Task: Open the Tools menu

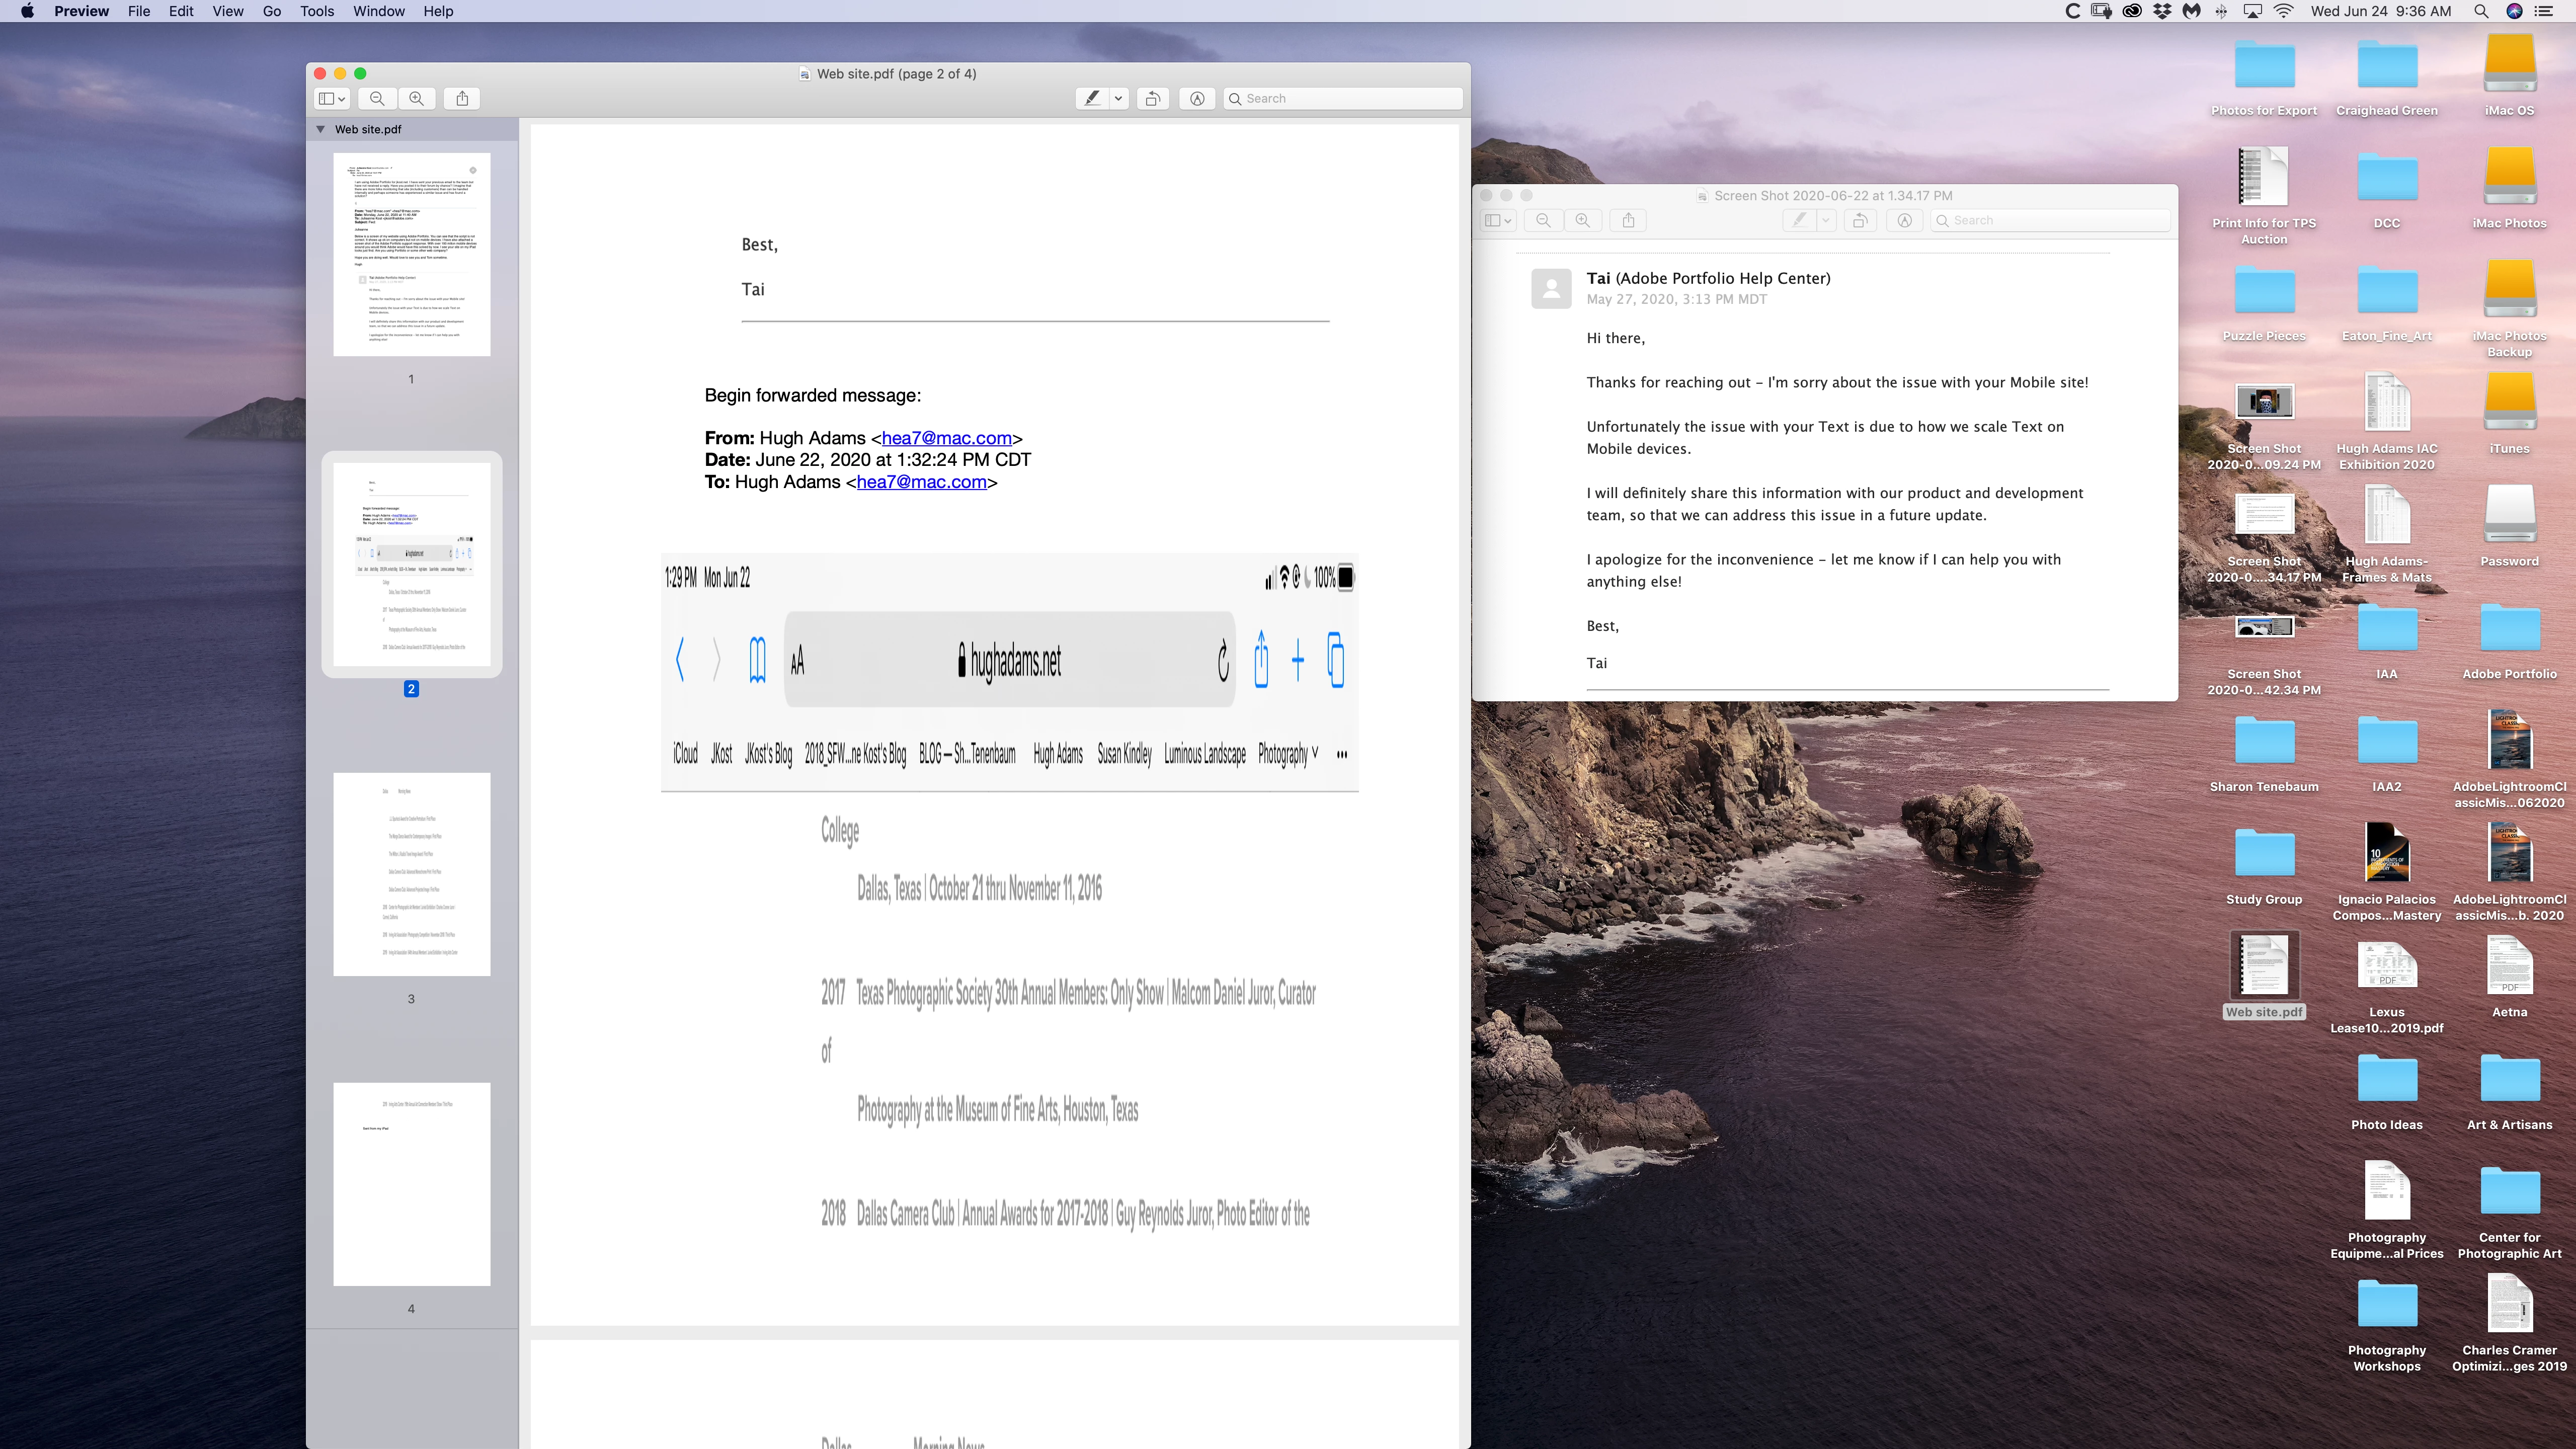Action: (317, 11)
